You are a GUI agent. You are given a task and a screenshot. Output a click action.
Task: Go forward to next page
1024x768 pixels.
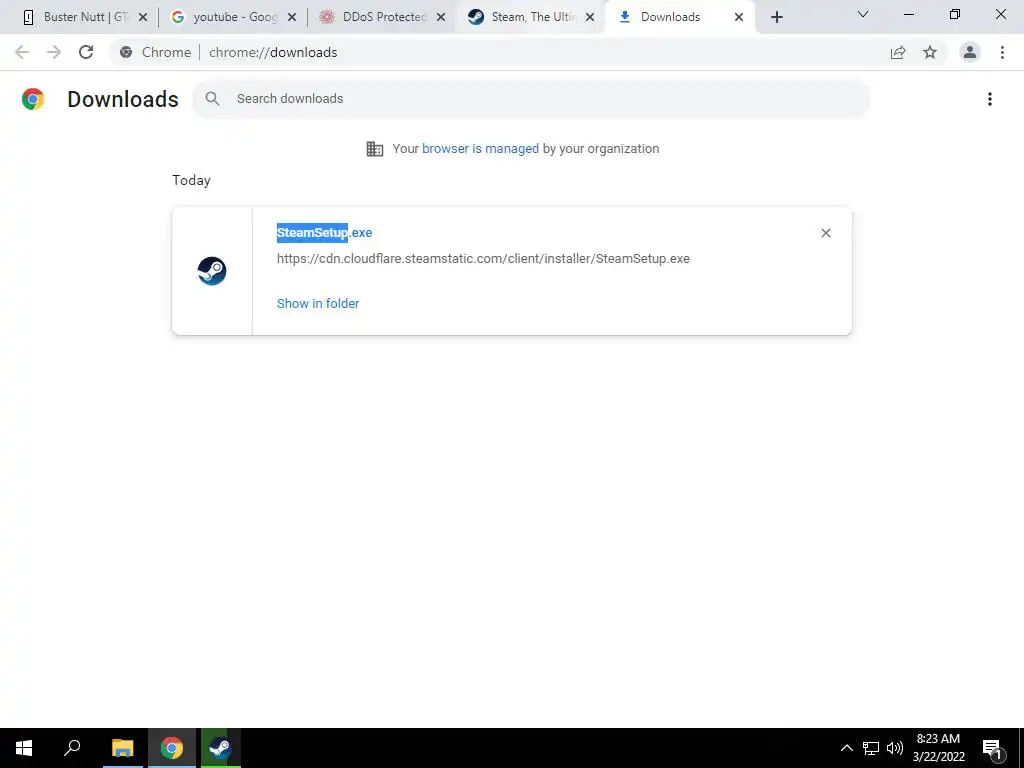pos(54,52)
